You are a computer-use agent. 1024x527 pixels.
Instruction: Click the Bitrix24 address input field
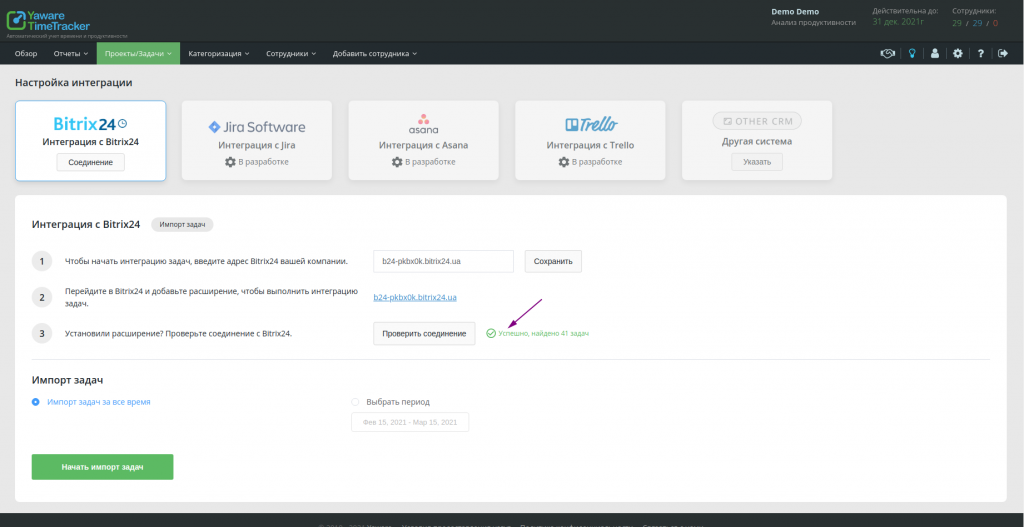pyautogui.click(x=443, y=261)
